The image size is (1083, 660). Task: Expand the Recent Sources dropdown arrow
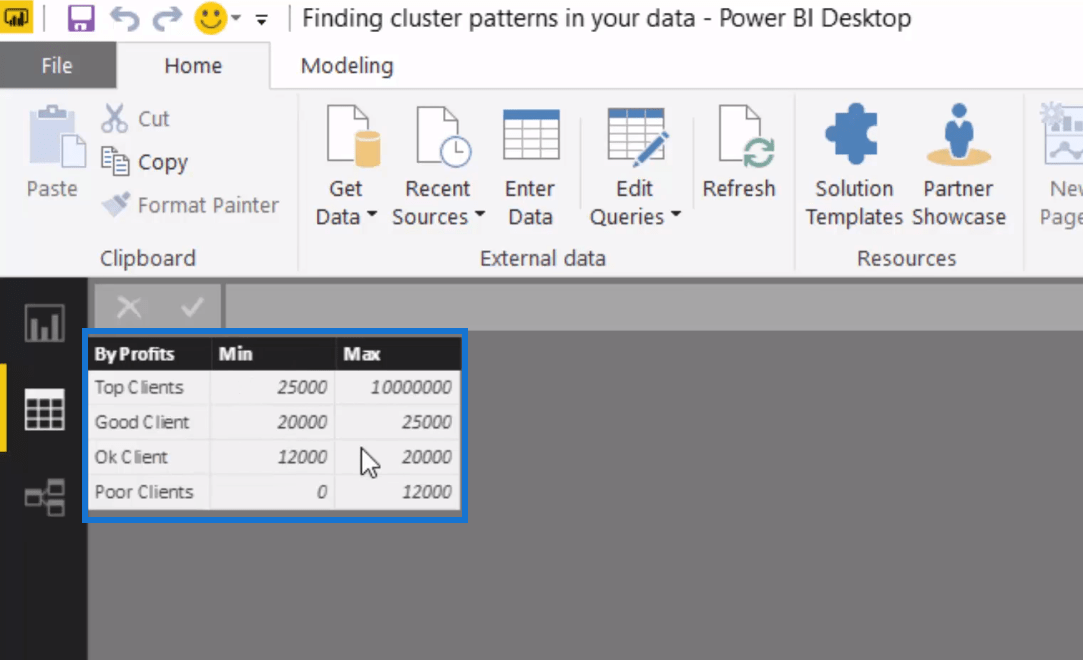coord(479,215)
